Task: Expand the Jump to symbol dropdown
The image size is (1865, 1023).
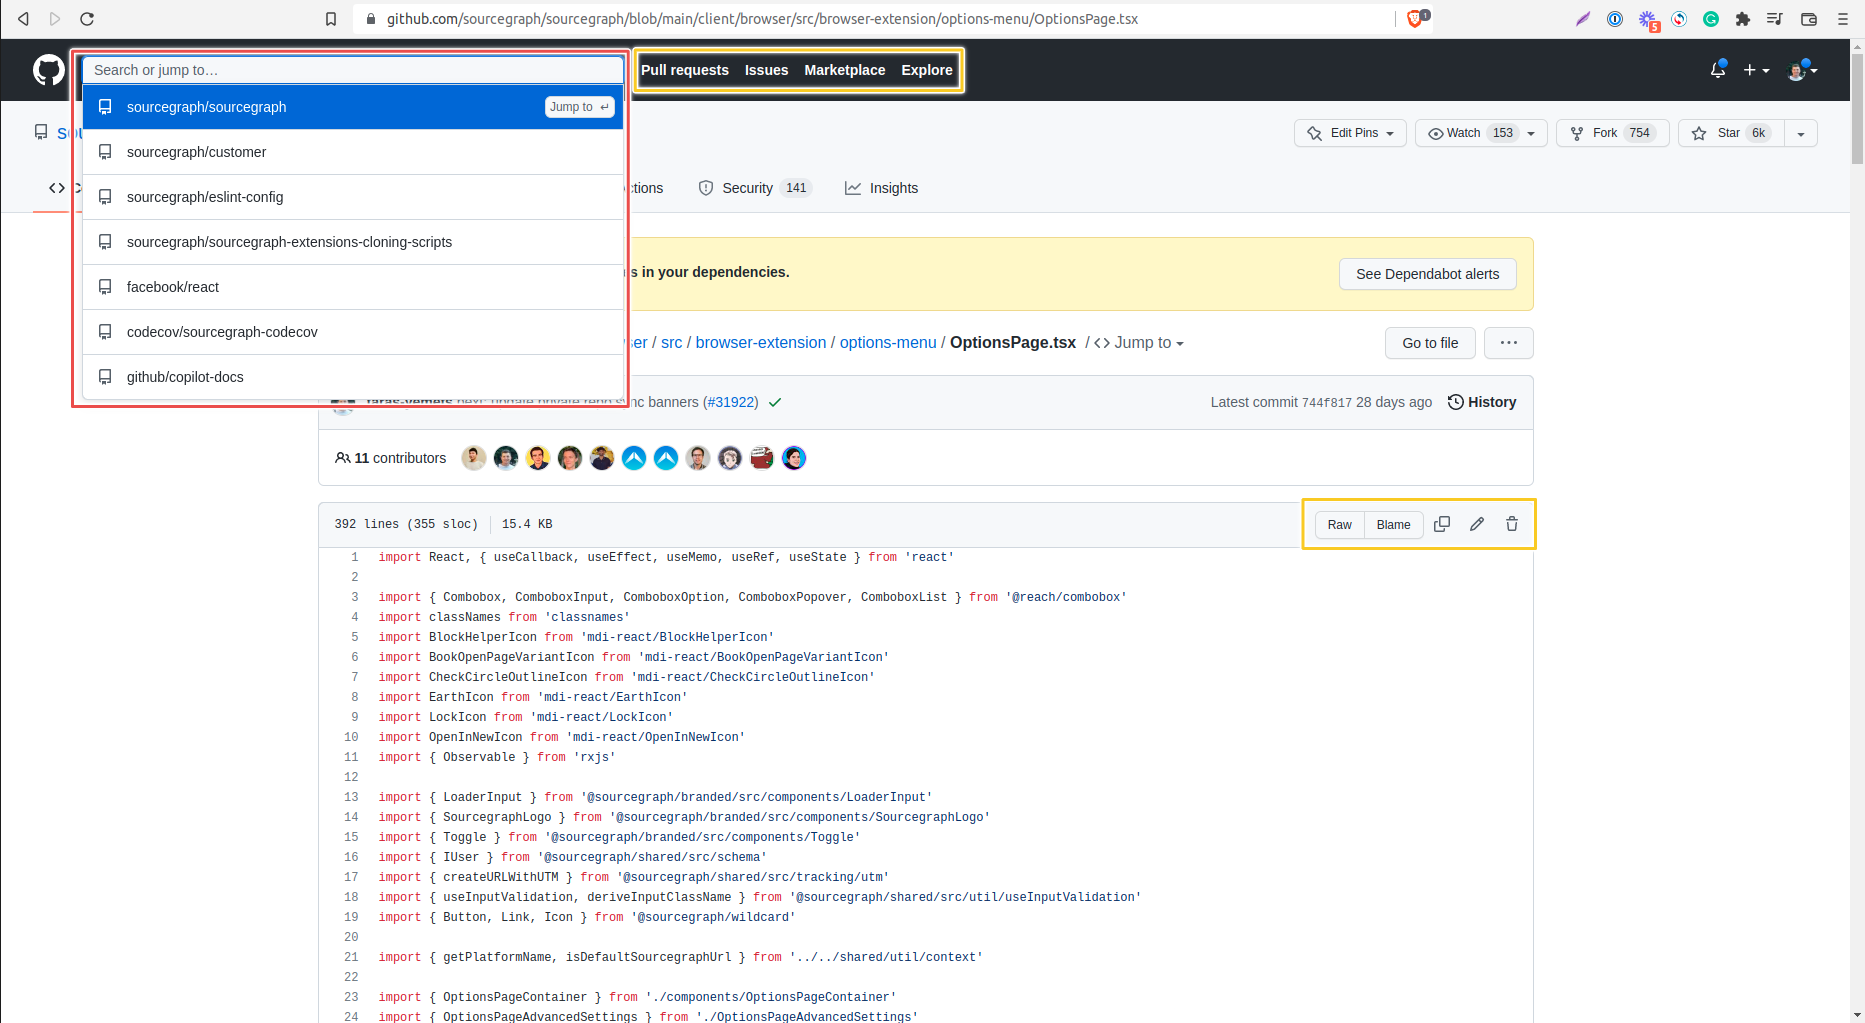Action: (x=1140, y=343)
